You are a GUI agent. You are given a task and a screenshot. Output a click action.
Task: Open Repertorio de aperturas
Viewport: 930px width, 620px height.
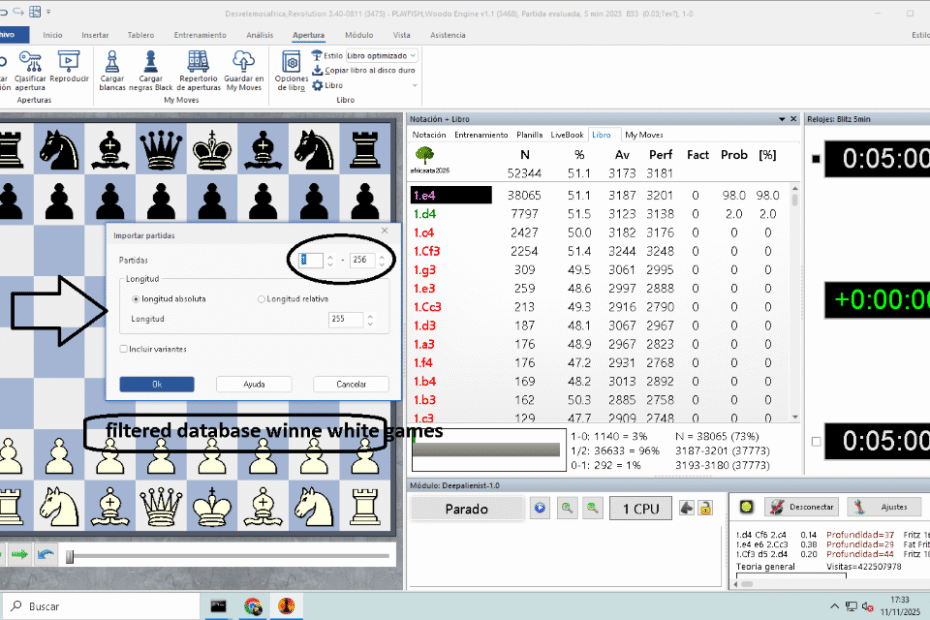(x=198, y=63)
